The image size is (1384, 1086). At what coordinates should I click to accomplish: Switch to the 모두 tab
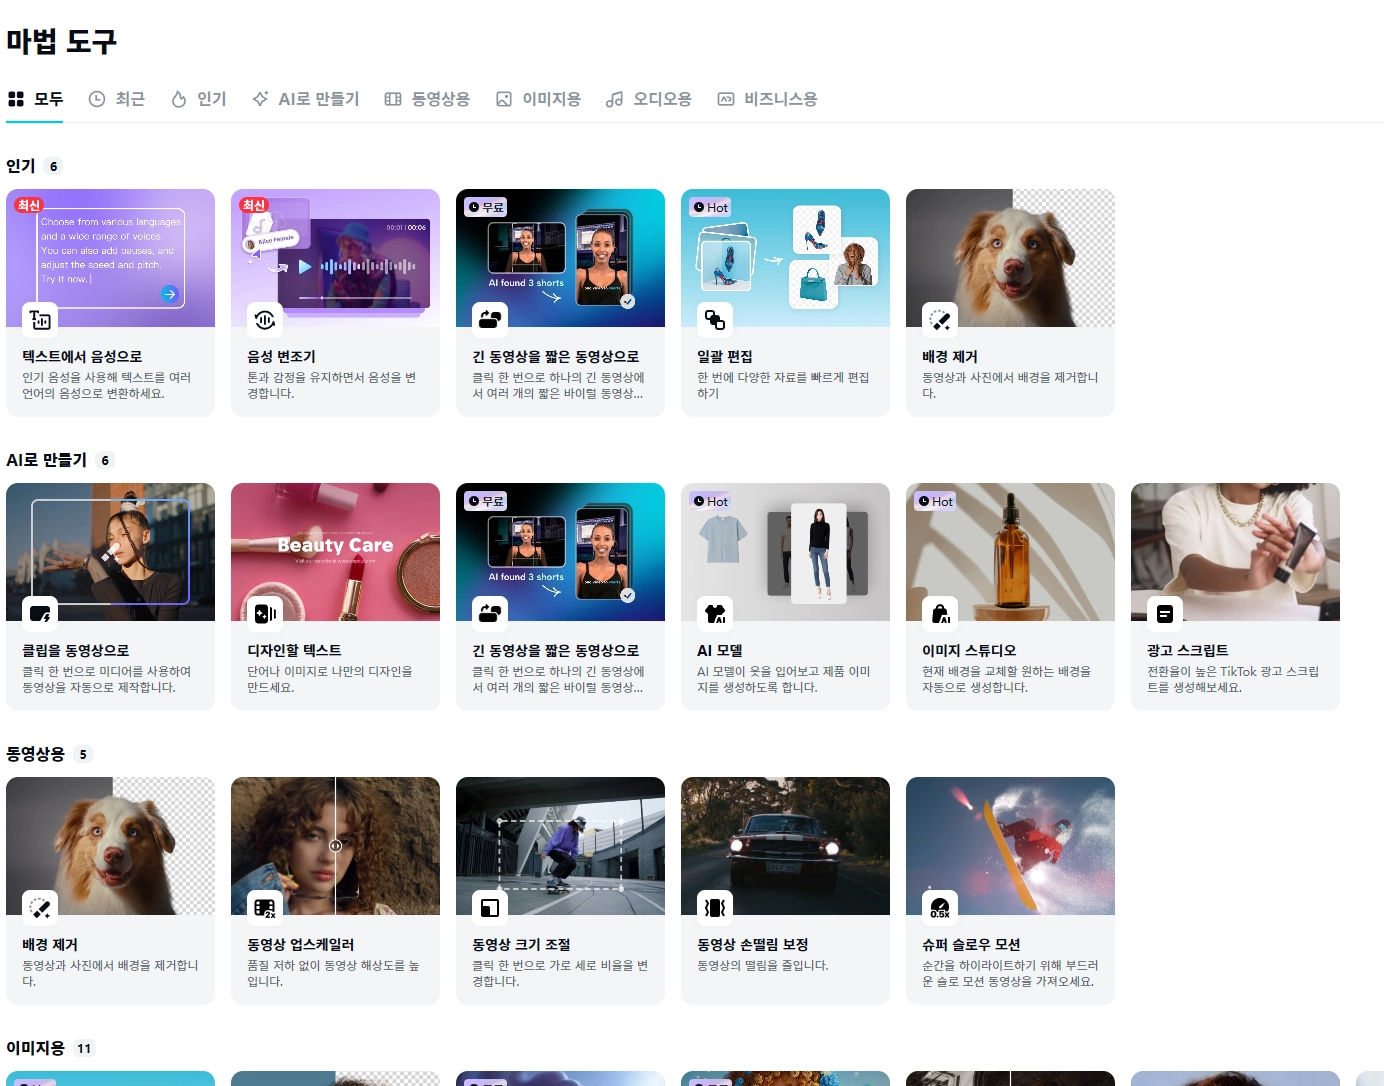(x=35, y=99)
